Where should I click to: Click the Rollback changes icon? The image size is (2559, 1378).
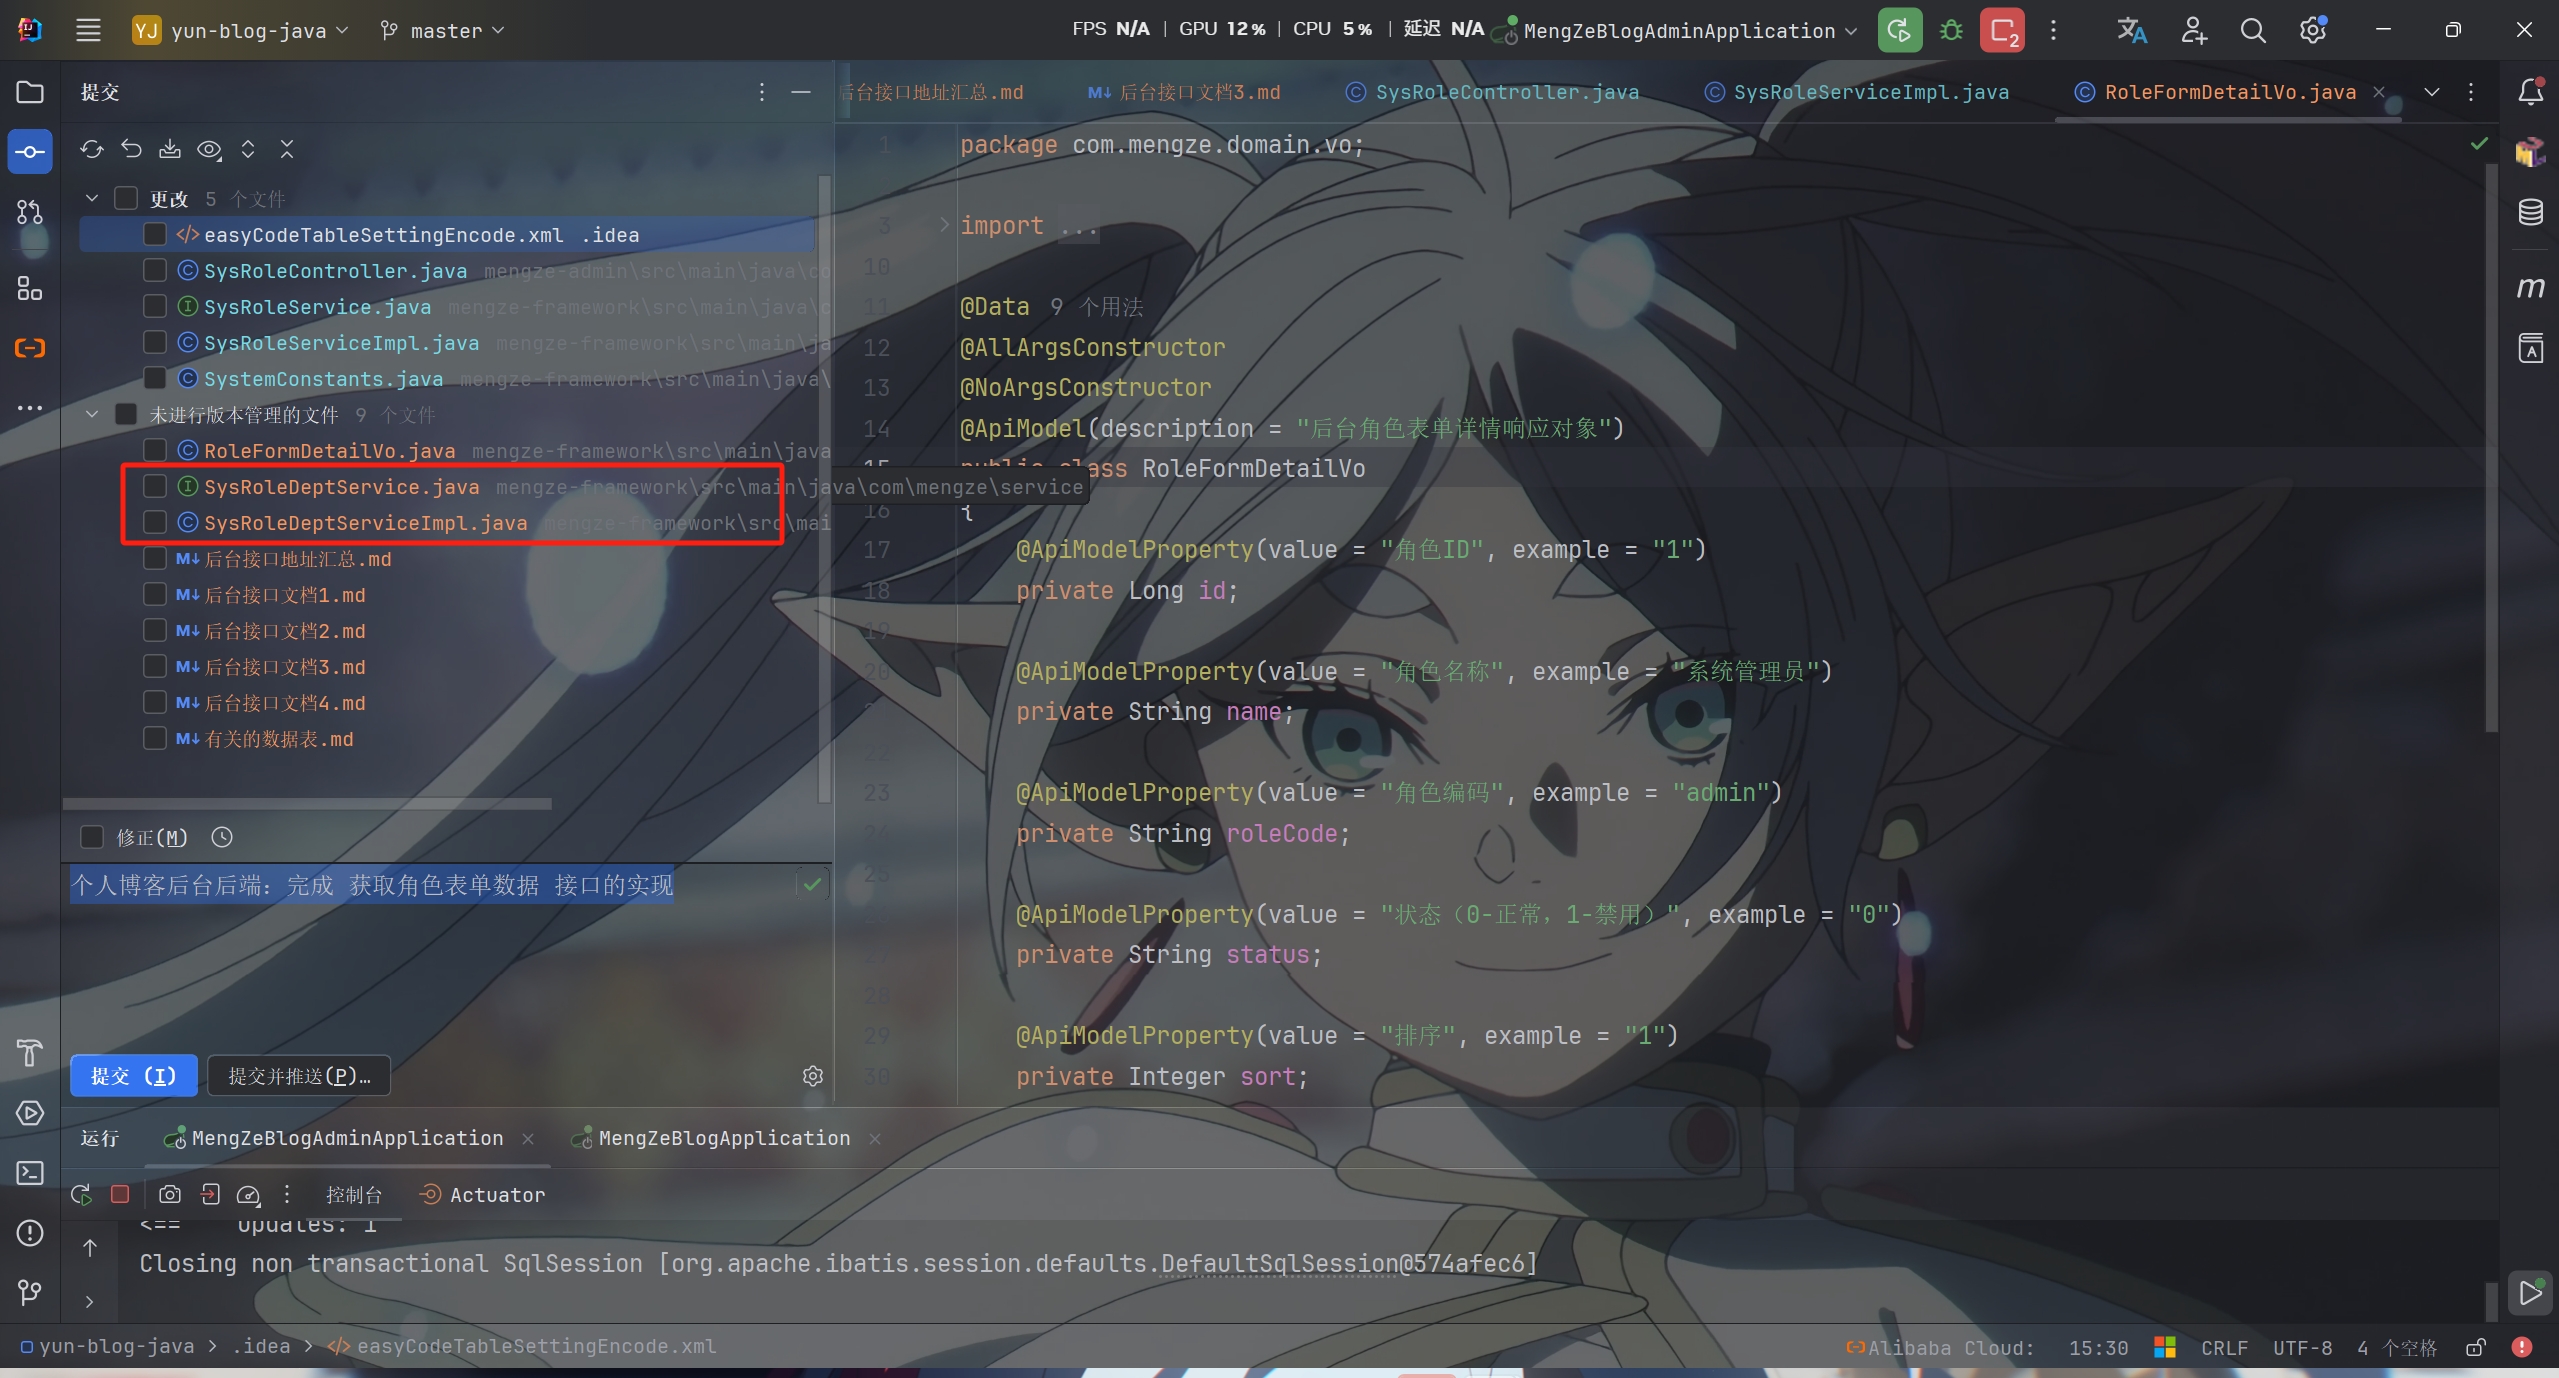(x=131, y=149)
